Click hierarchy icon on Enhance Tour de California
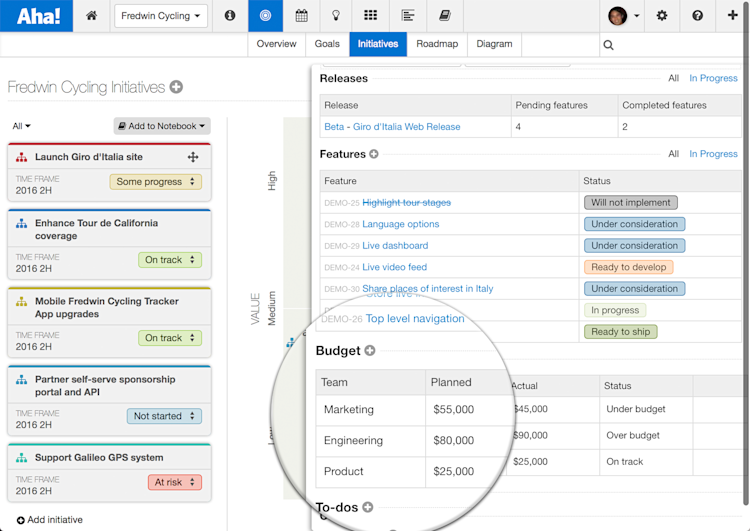Screen dimensions: 750x531 [x=22, y=223]
